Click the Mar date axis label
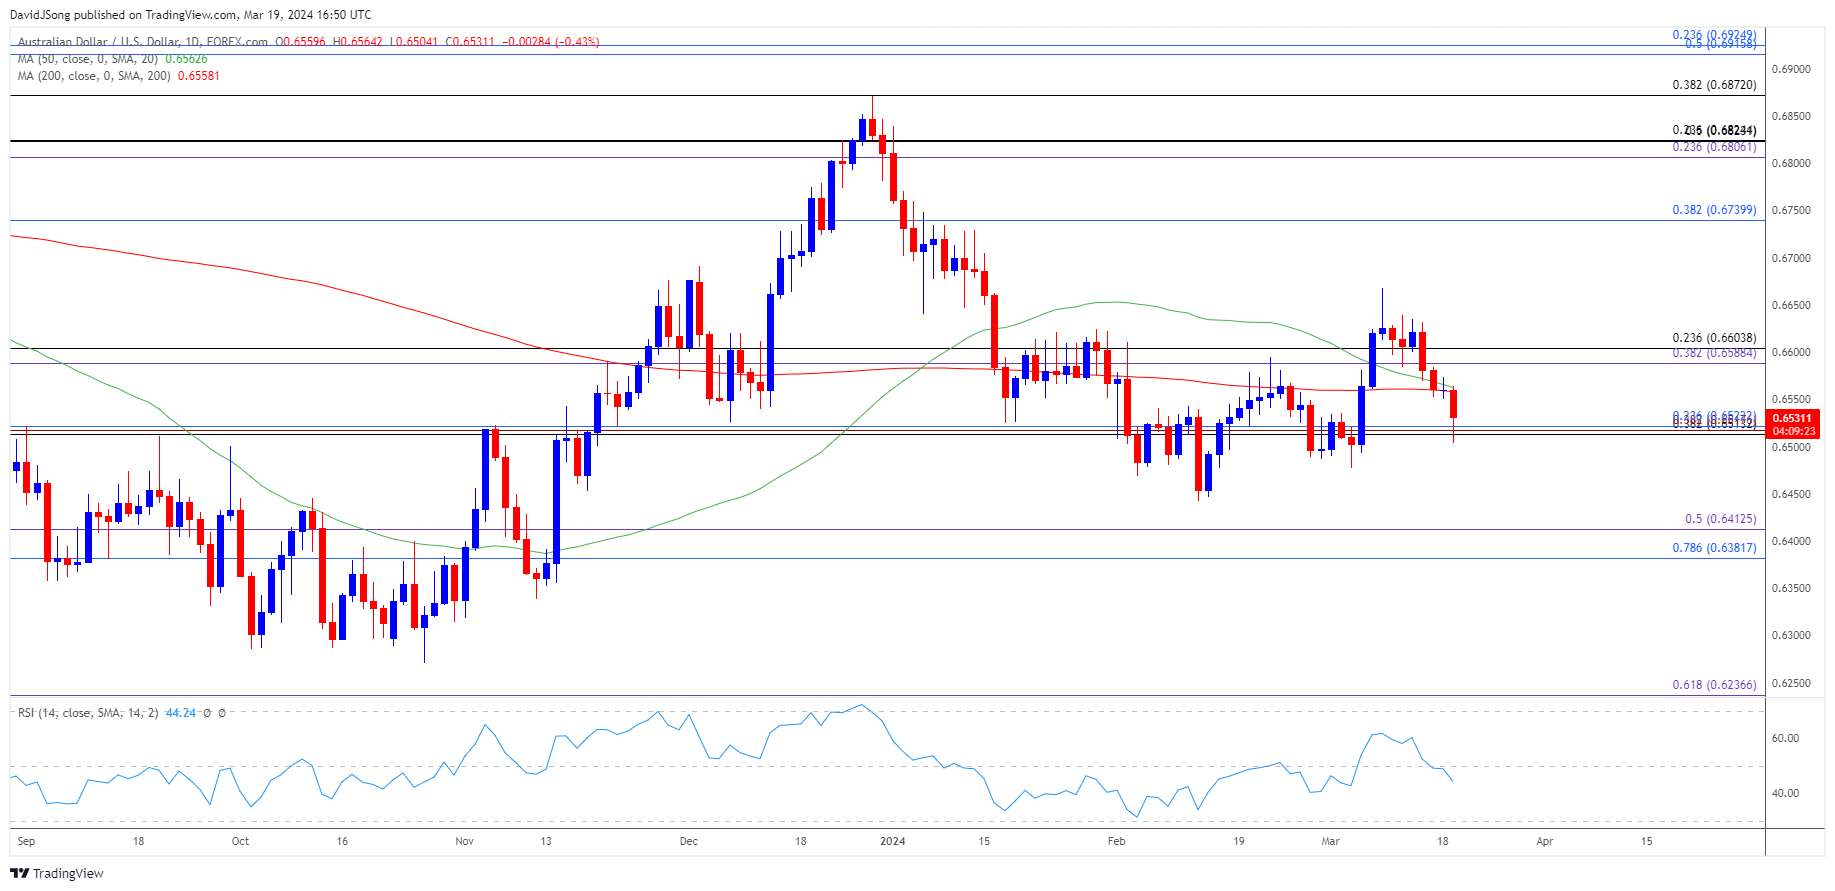The image size is (1835, 891). click(x=1330, y=841)
